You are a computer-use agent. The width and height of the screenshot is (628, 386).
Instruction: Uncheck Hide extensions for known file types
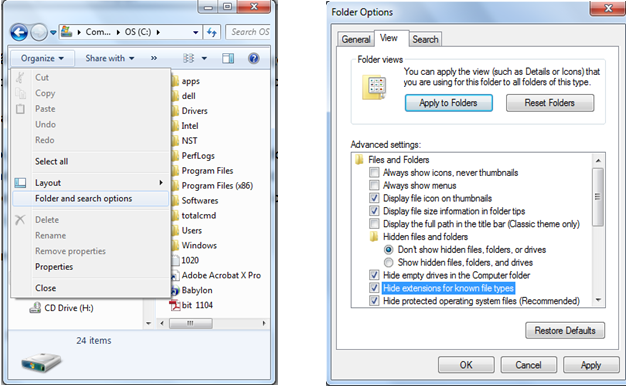[374, 288]
